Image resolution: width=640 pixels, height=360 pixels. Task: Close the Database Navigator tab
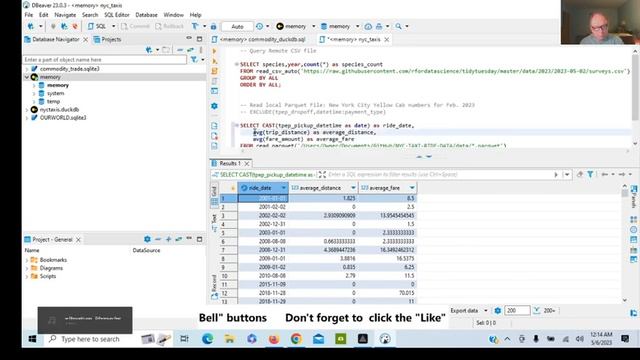(85, 40)
